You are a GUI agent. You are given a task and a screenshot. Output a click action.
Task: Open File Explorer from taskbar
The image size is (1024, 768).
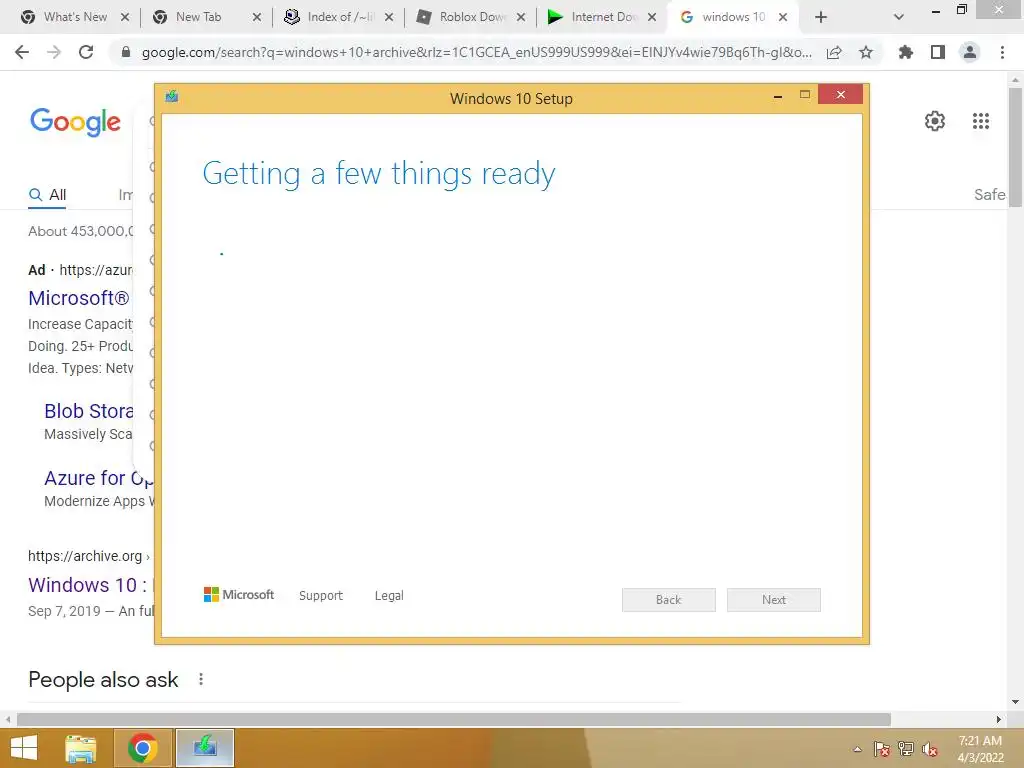pos(81,748)
